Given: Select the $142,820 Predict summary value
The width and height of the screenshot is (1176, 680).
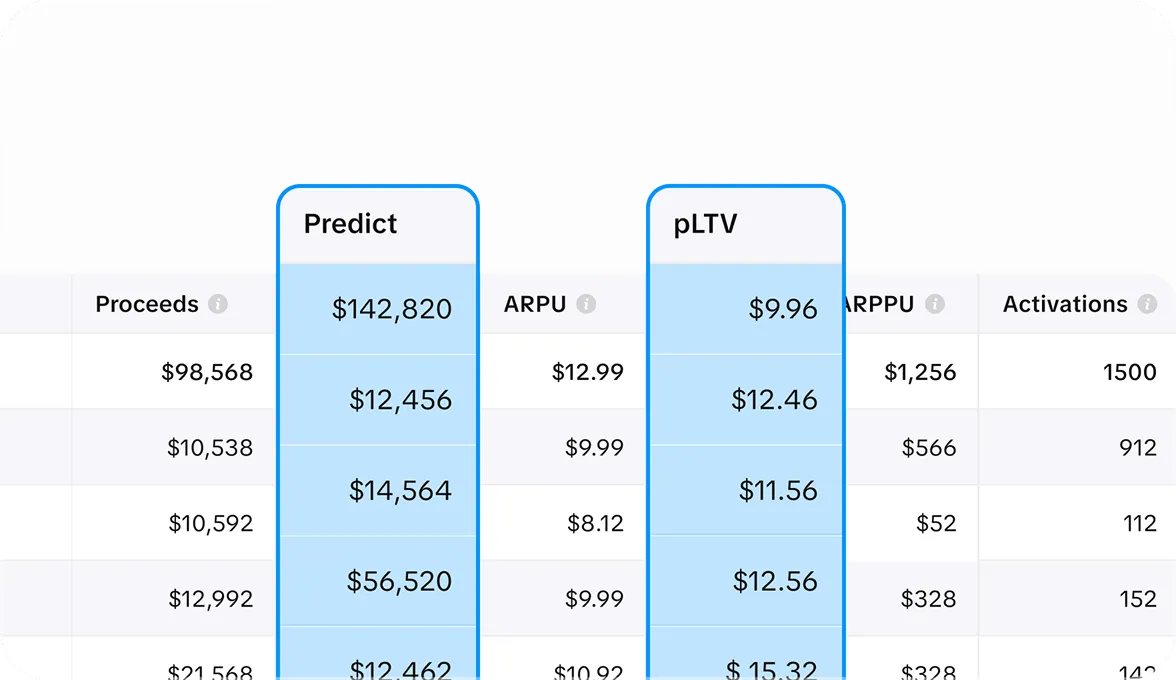Looking at the screenshot, I should (392, 310).
